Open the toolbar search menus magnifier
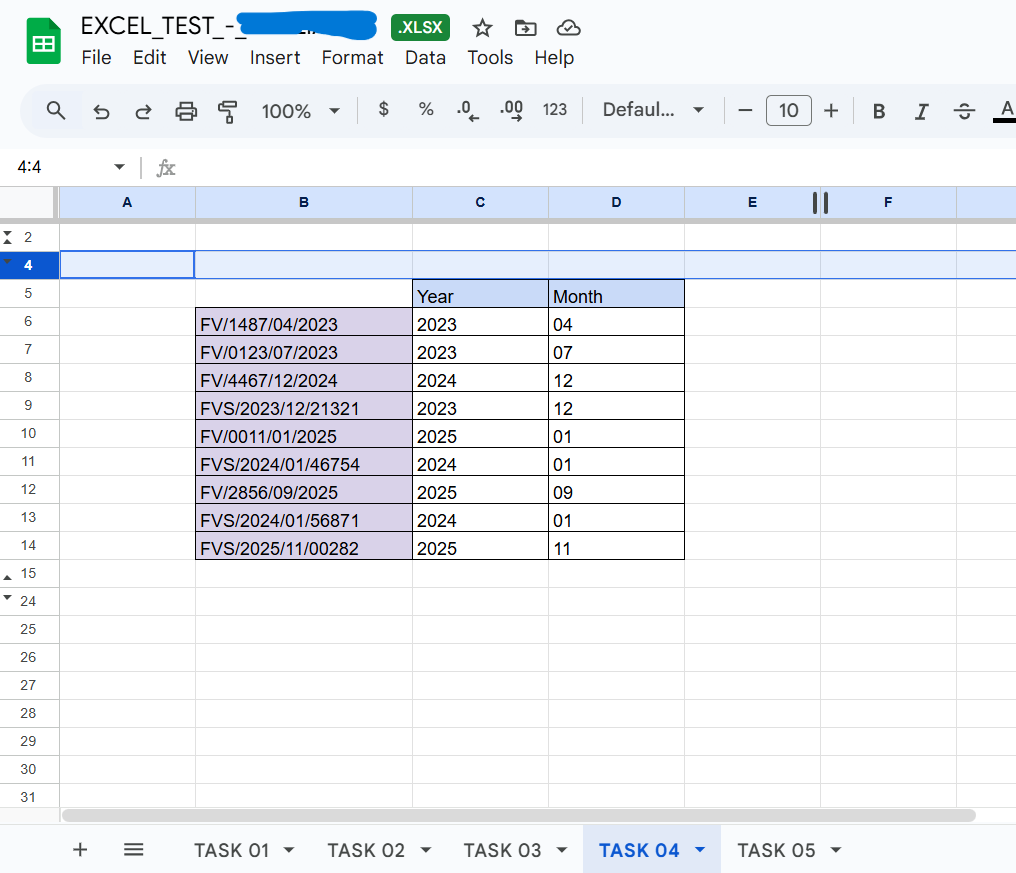The width and height of the screenshot is (1016, 873). (56, 111)
